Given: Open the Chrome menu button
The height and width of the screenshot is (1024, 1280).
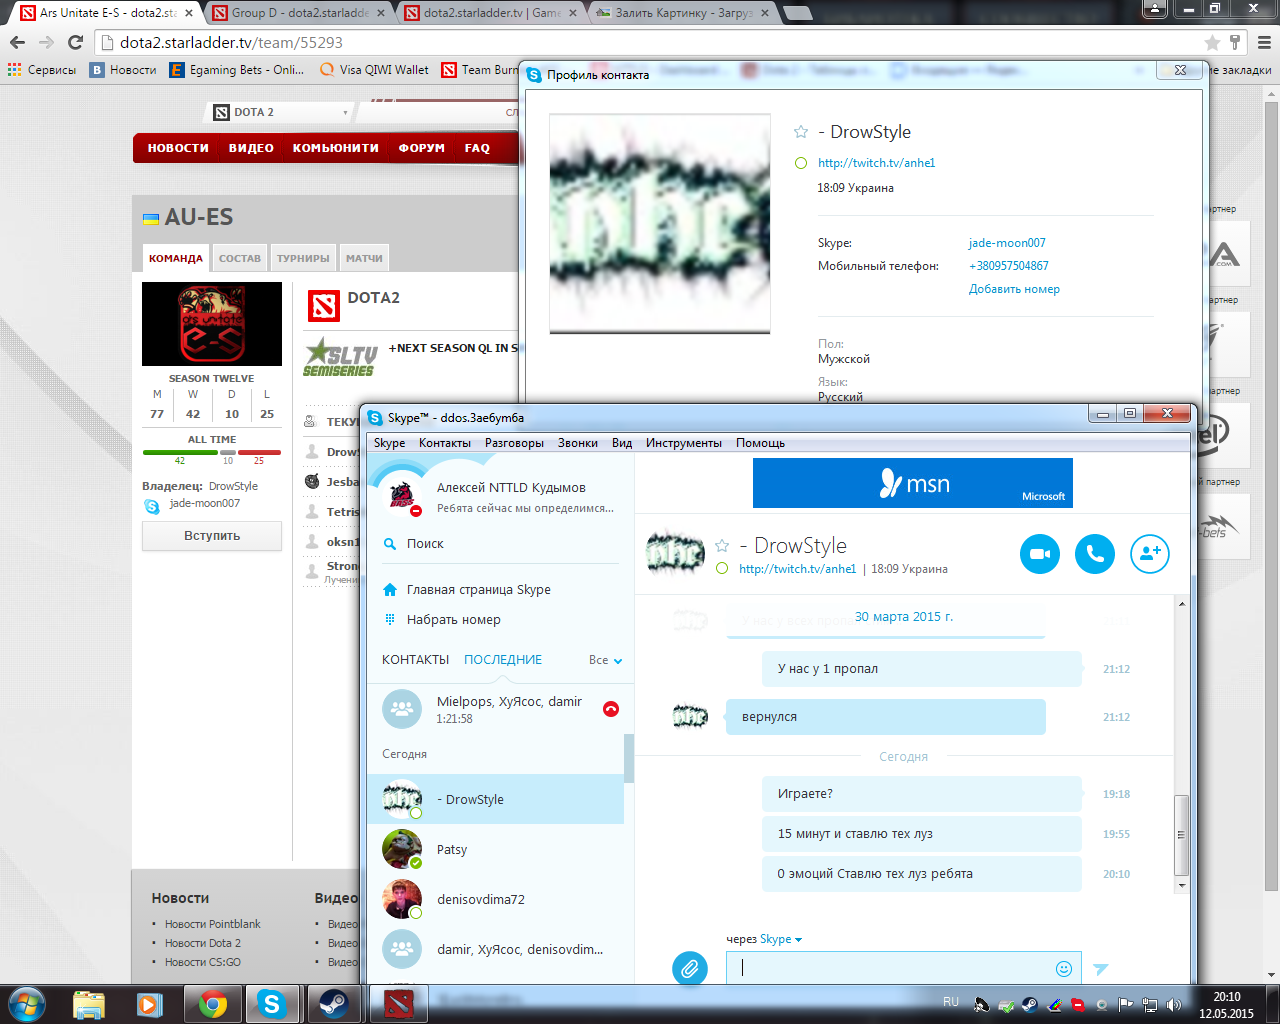Looking at the screenshot, I should (x=1263, y=42).
